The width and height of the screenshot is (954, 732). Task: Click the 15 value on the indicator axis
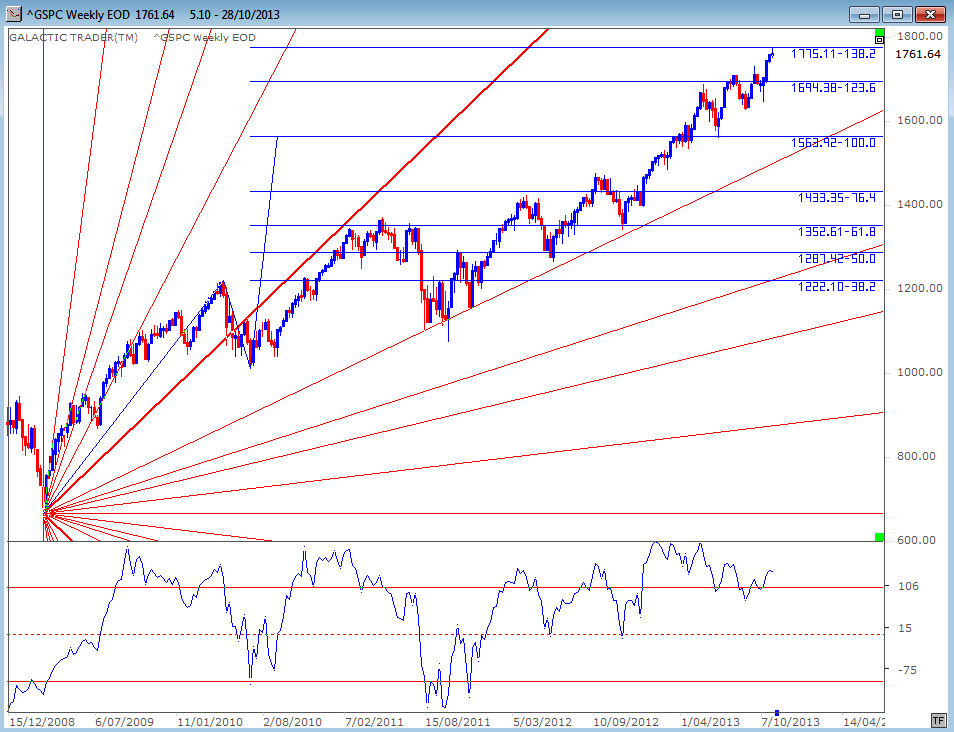[905, 628]
